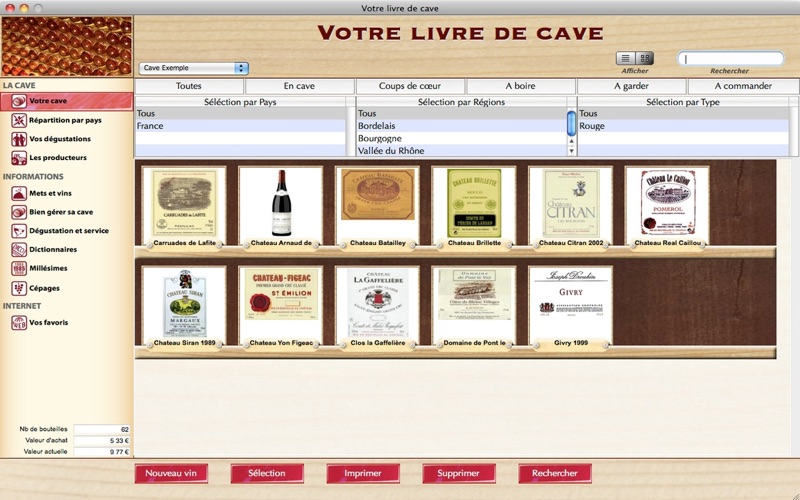Open Mets et vins icon

point(19,193)
